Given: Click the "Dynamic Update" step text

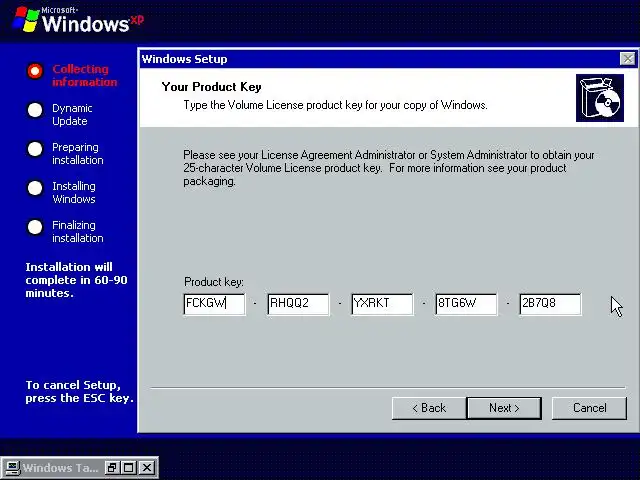Looking at the screenshot, I should [72, 115].
